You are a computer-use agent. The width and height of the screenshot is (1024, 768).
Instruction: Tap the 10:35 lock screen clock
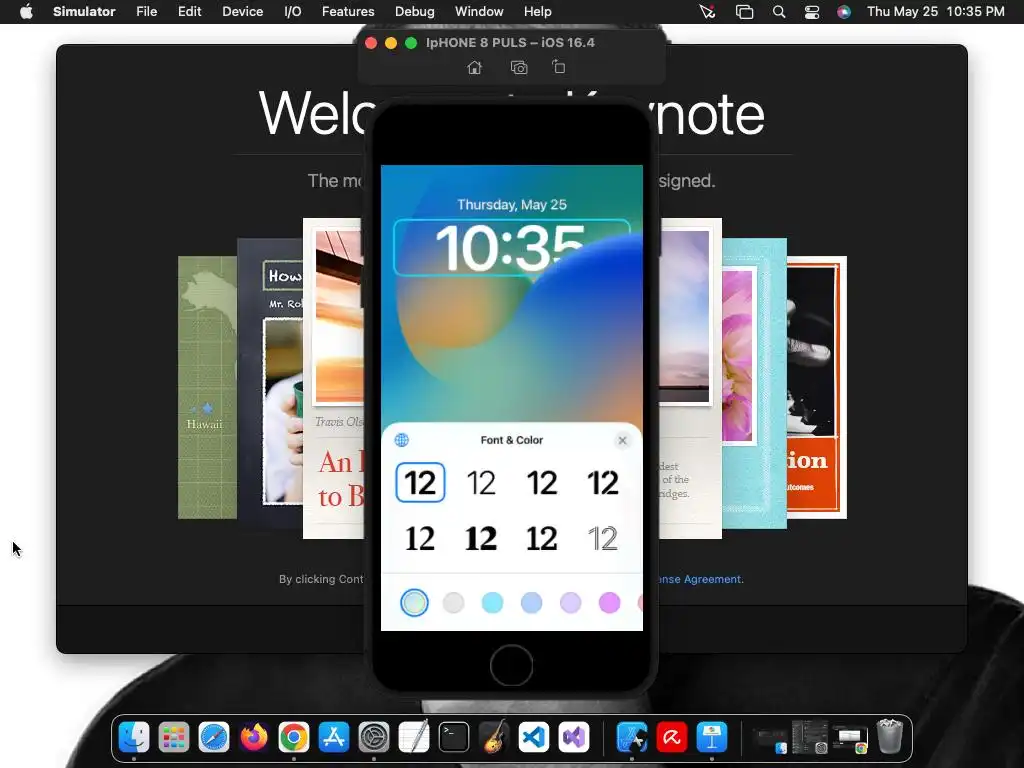(x=511, y=248)
